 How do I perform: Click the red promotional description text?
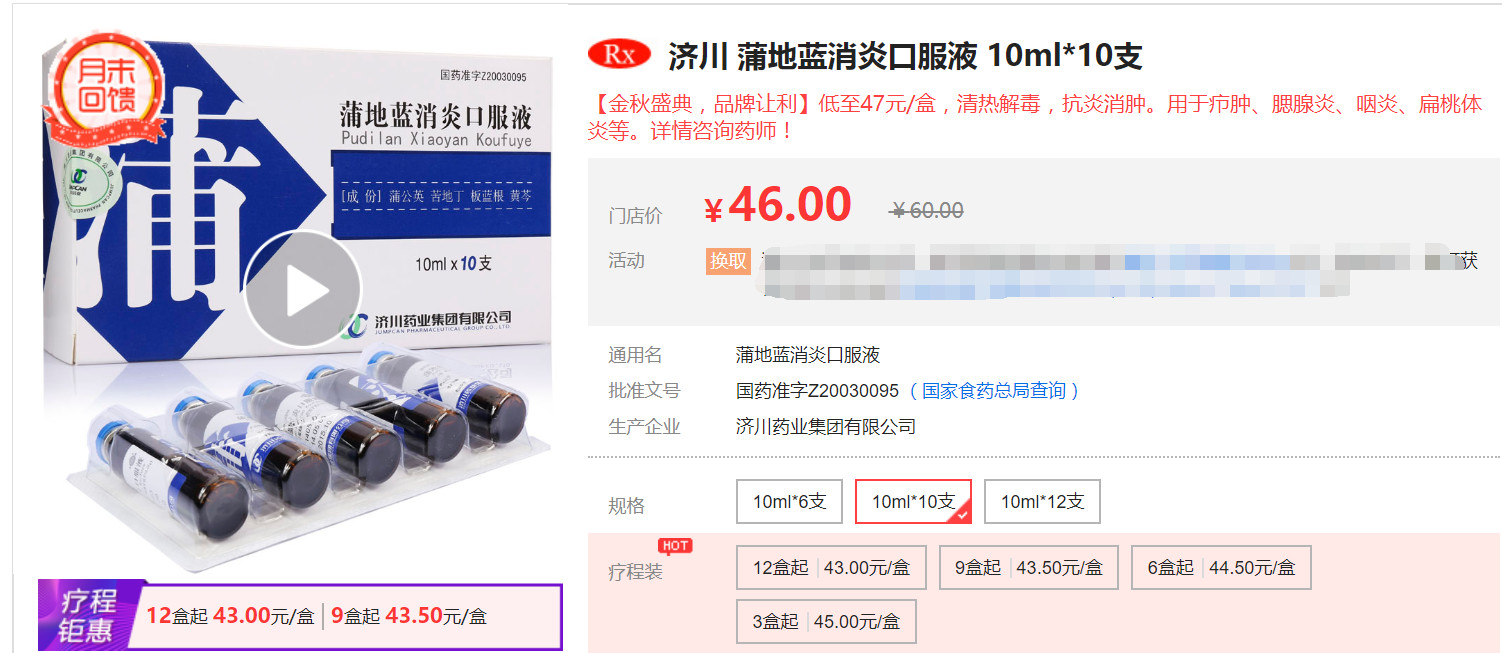click(1035, 117)
